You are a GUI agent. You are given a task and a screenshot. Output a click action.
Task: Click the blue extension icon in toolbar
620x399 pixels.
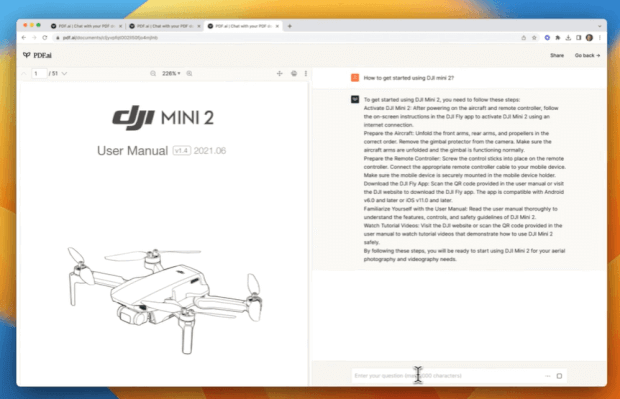click(547, 38)
